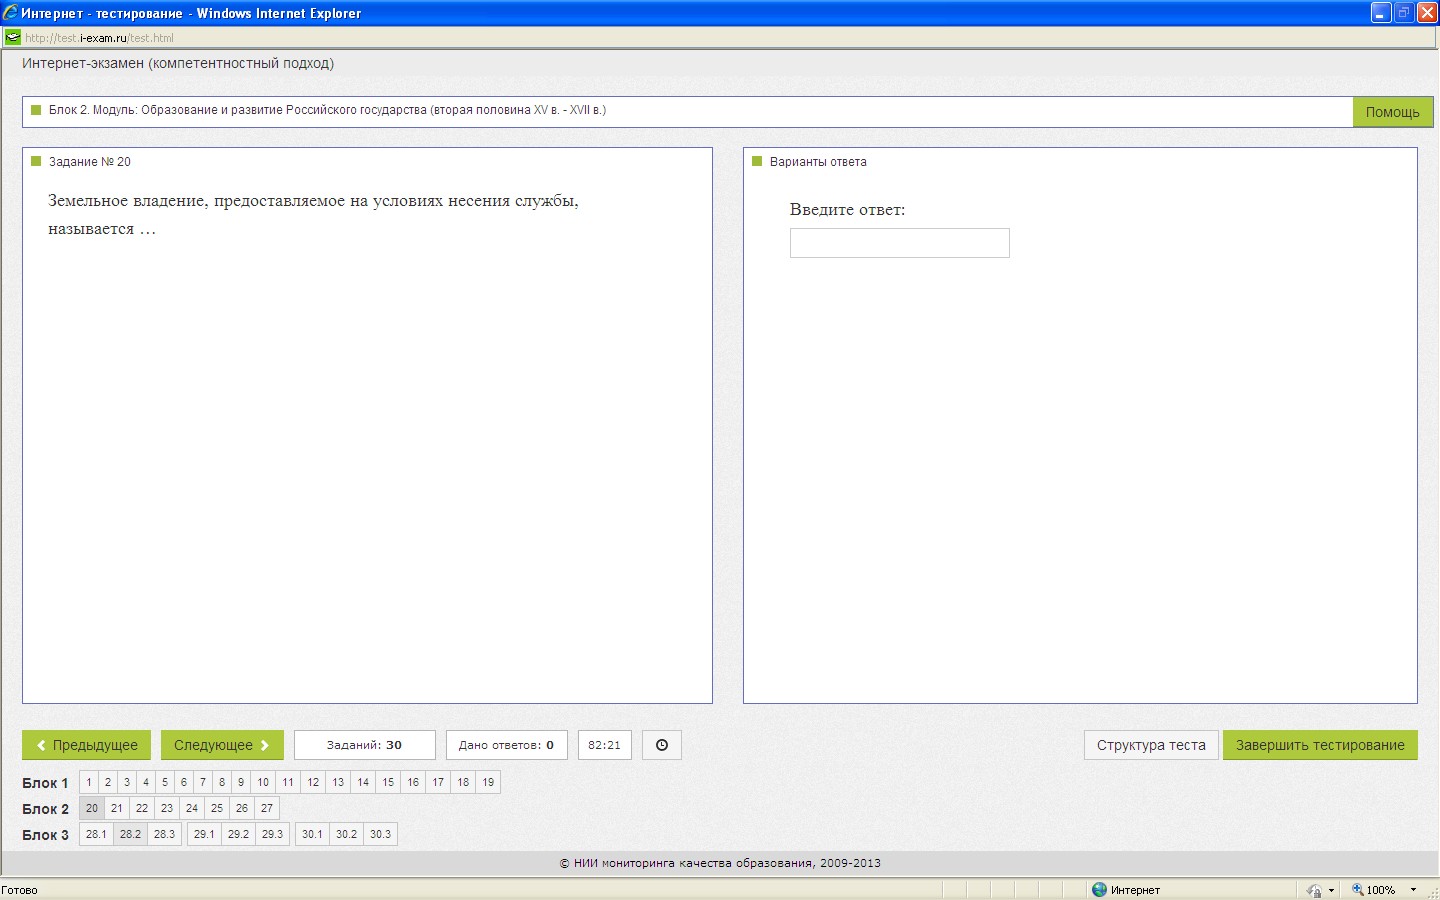The height and width of the screenshot is (900, 1440).
Task: Select task 14 in Блок 1
Action: point(363,782)
